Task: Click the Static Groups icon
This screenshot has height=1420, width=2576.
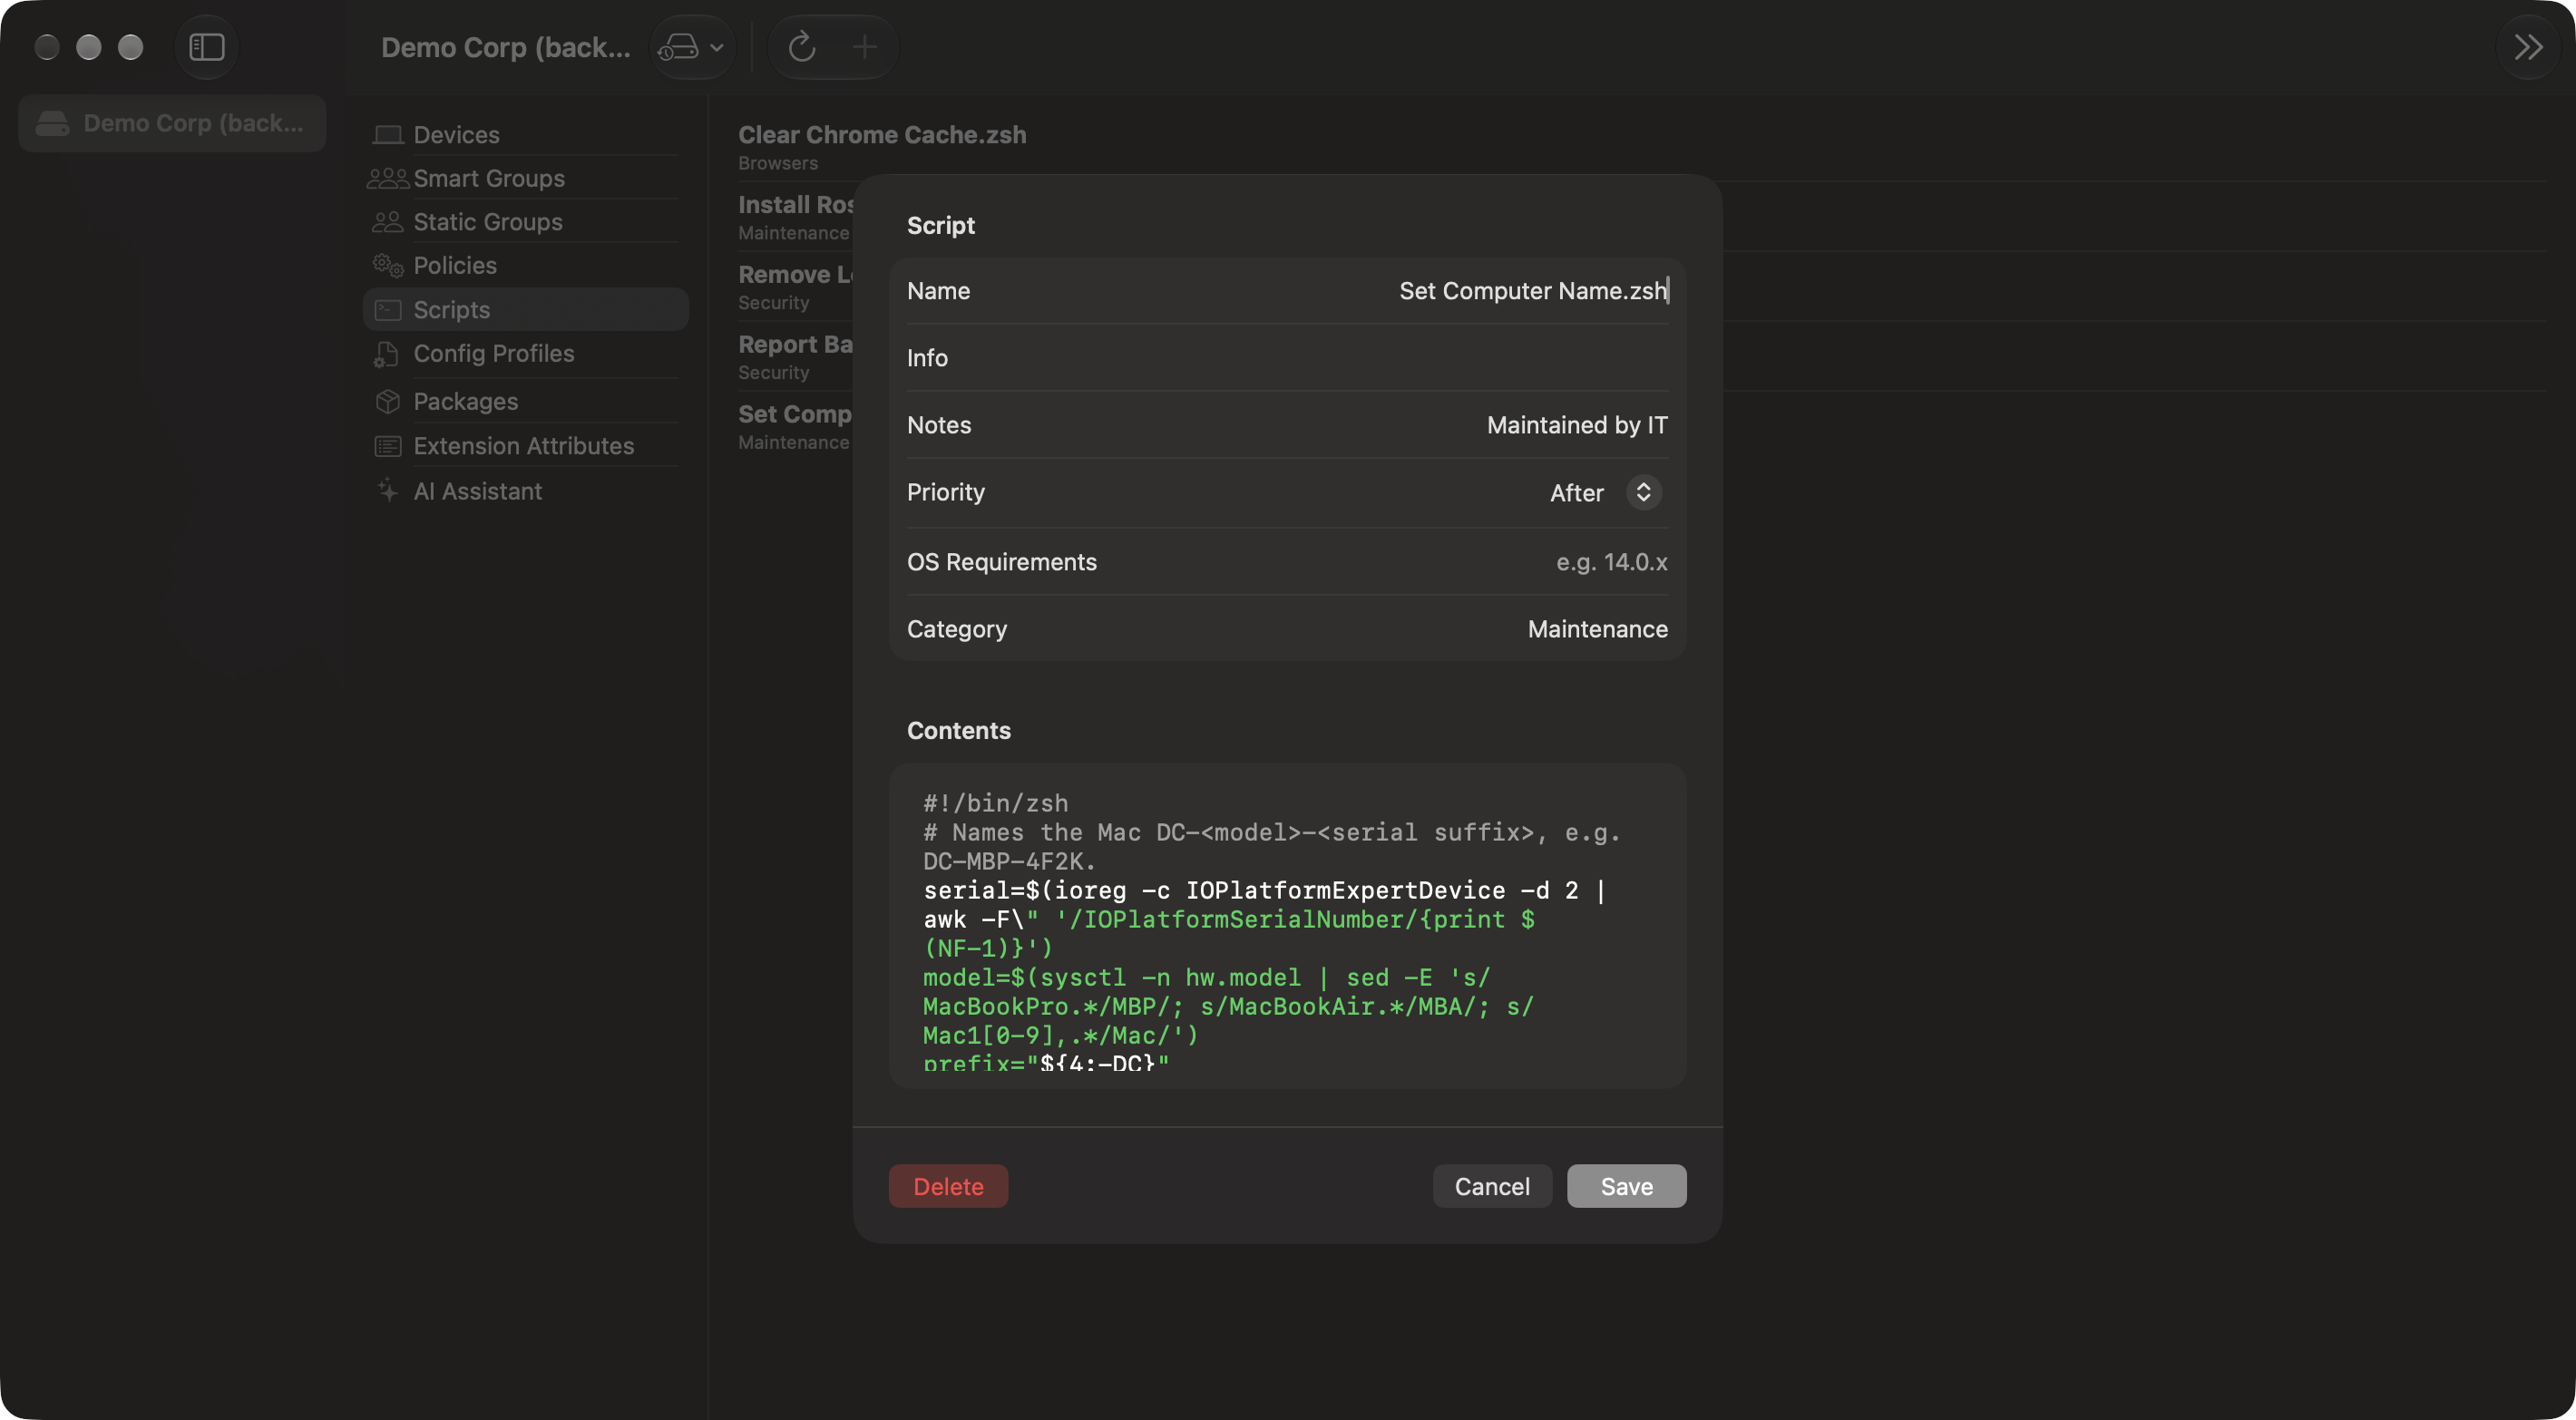Action: pyautogui.click(x=388, y=222)
